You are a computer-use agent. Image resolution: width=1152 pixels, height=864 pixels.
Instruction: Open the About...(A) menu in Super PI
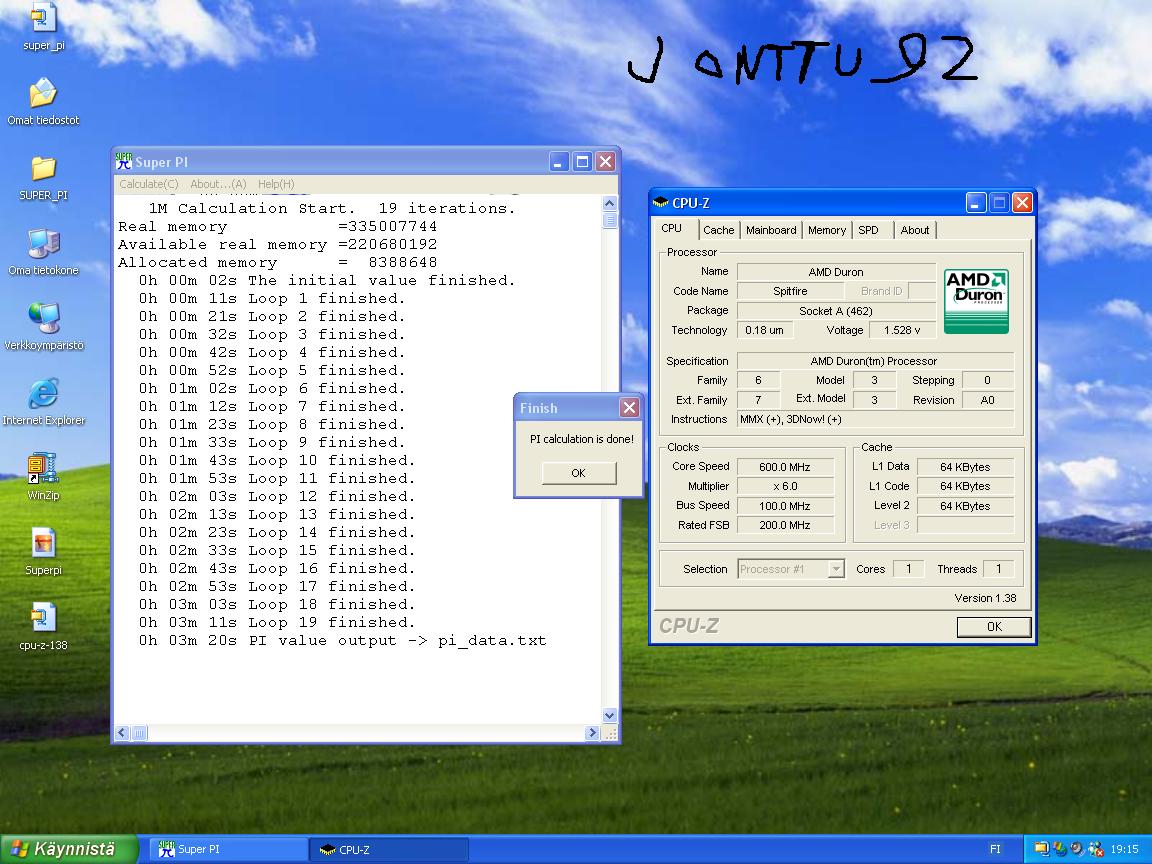tap(218, 184)
